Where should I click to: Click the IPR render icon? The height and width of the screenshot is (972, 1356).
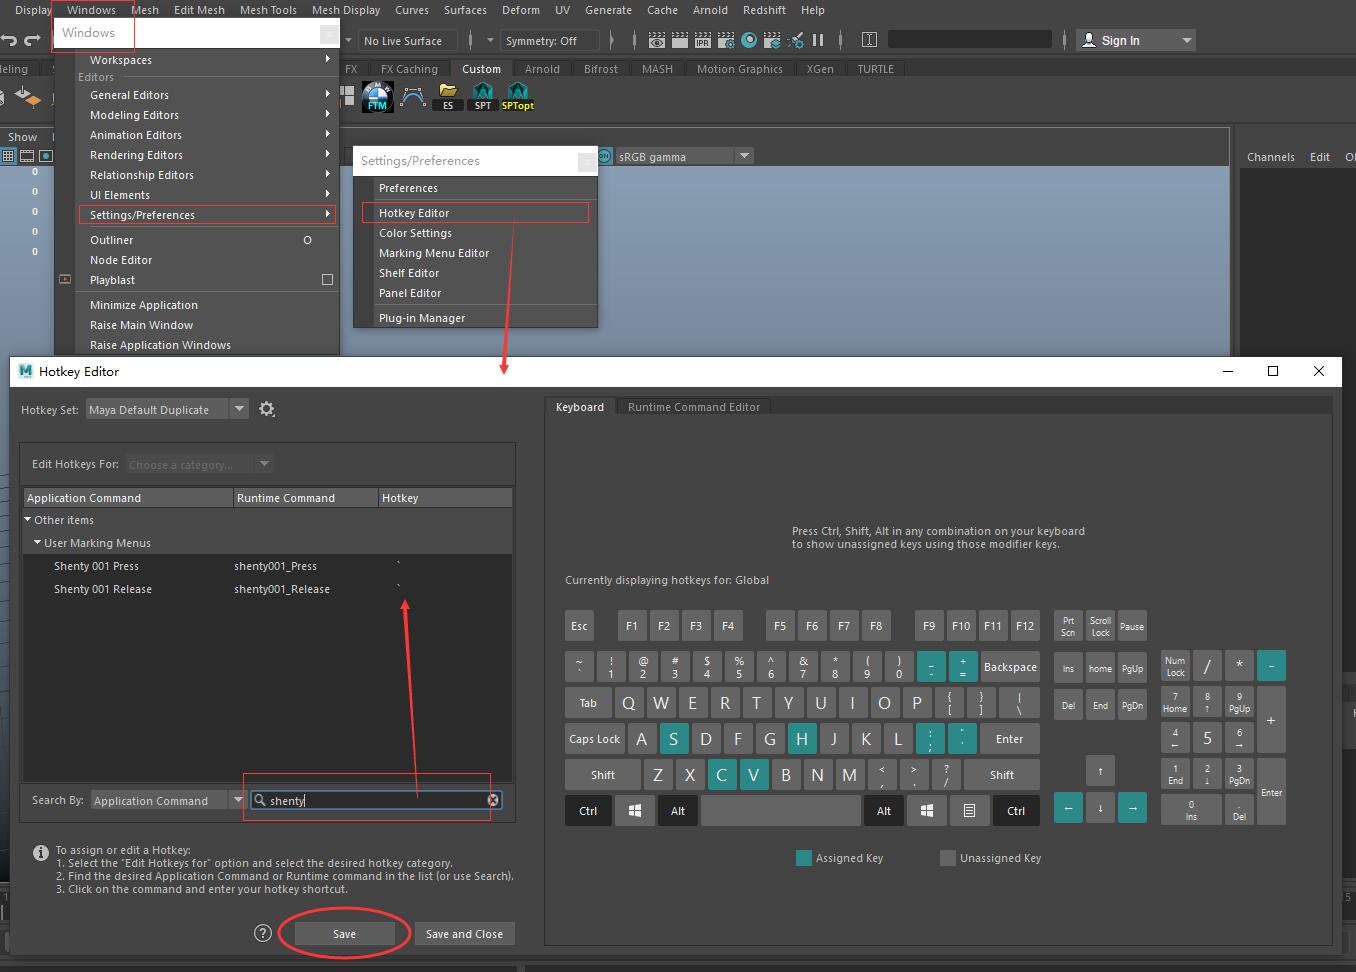coord(702,41)
